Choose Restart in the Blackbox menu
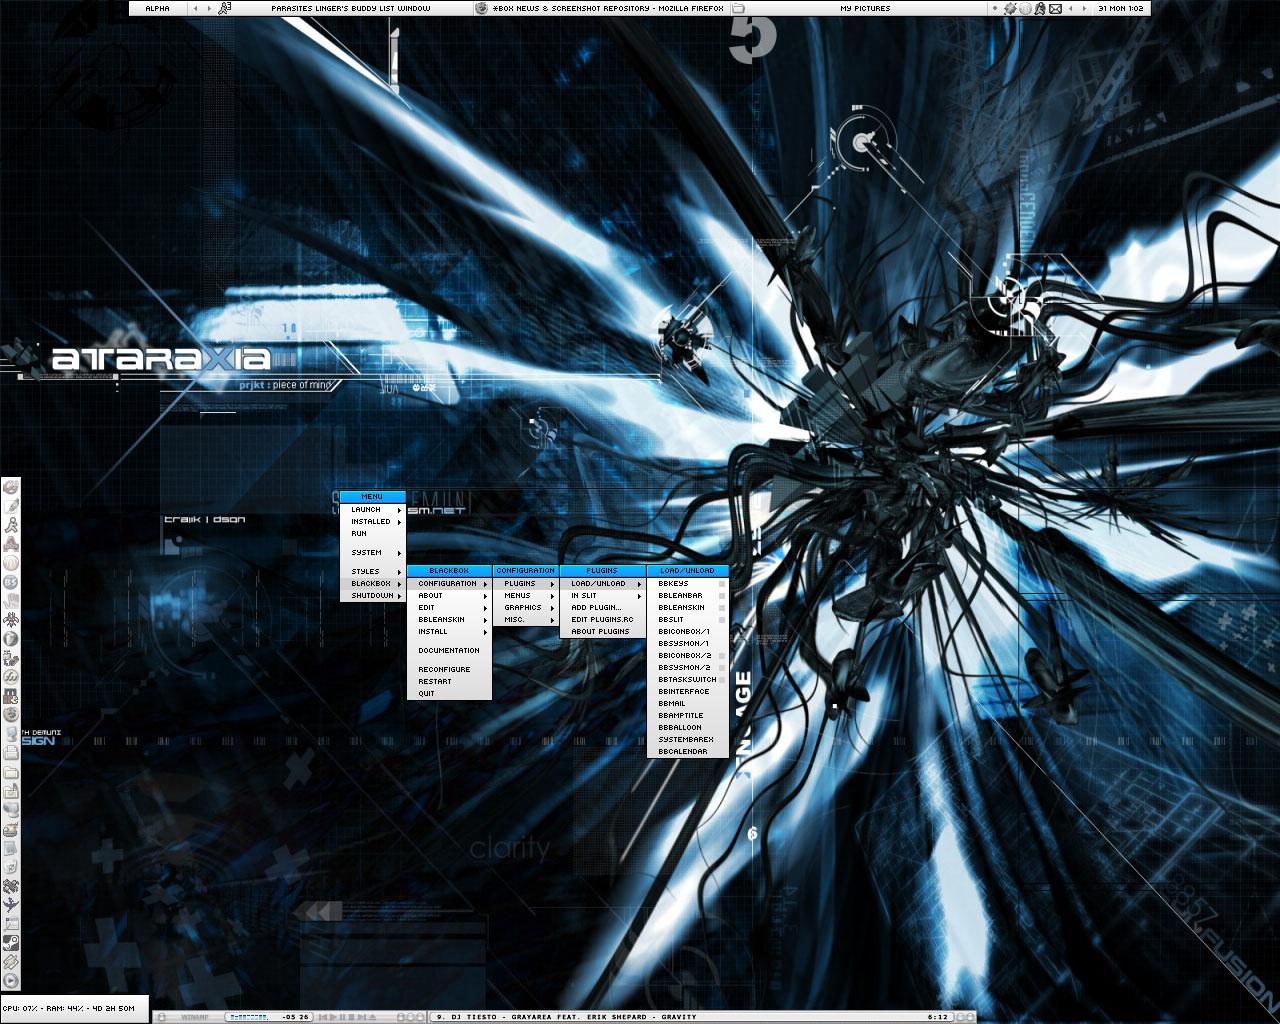The width and height of the screenshot is (1280, 1024). (449, 682)
